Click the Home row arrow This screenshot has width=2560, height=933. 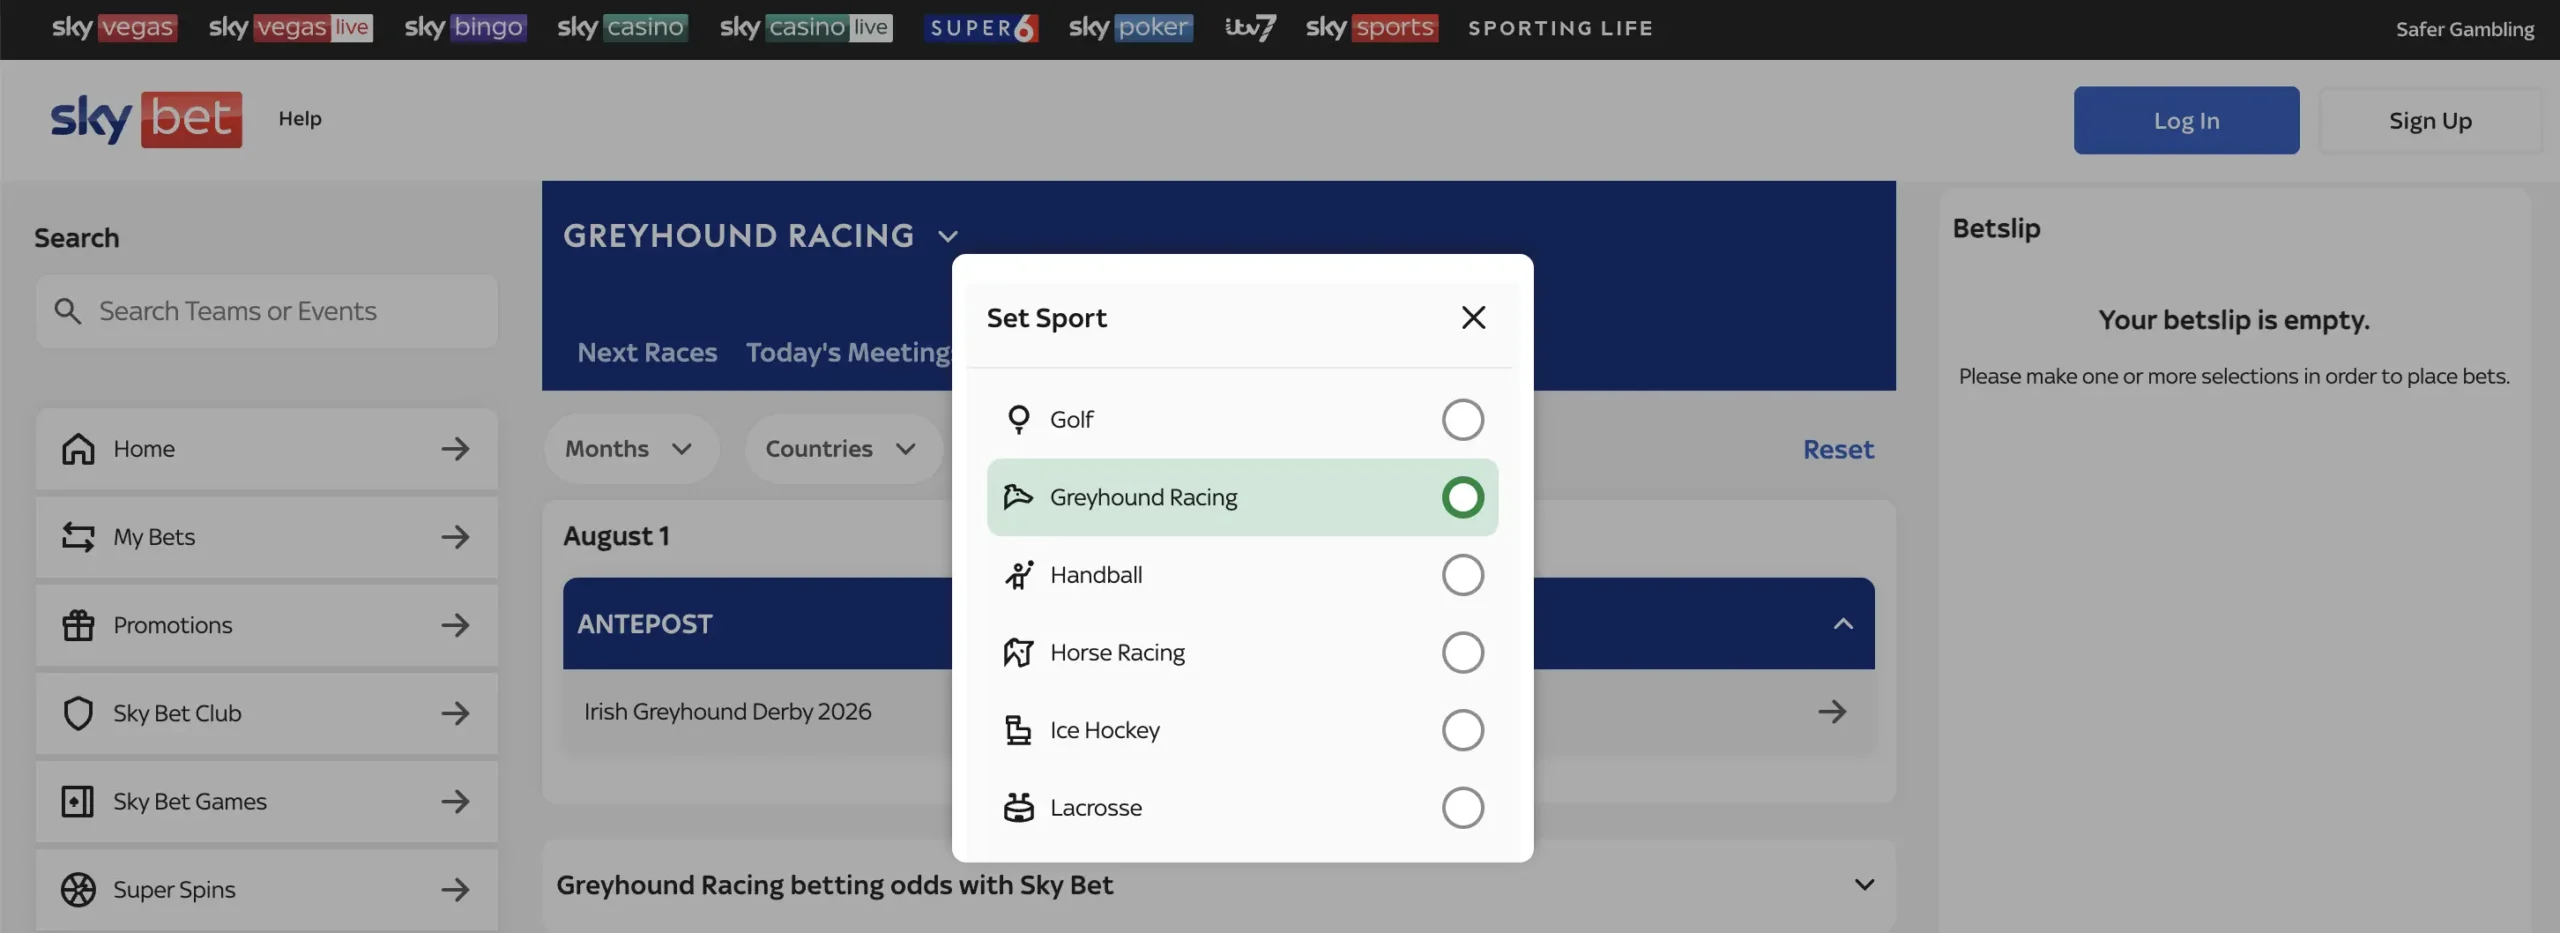click(x=455, y=449)
